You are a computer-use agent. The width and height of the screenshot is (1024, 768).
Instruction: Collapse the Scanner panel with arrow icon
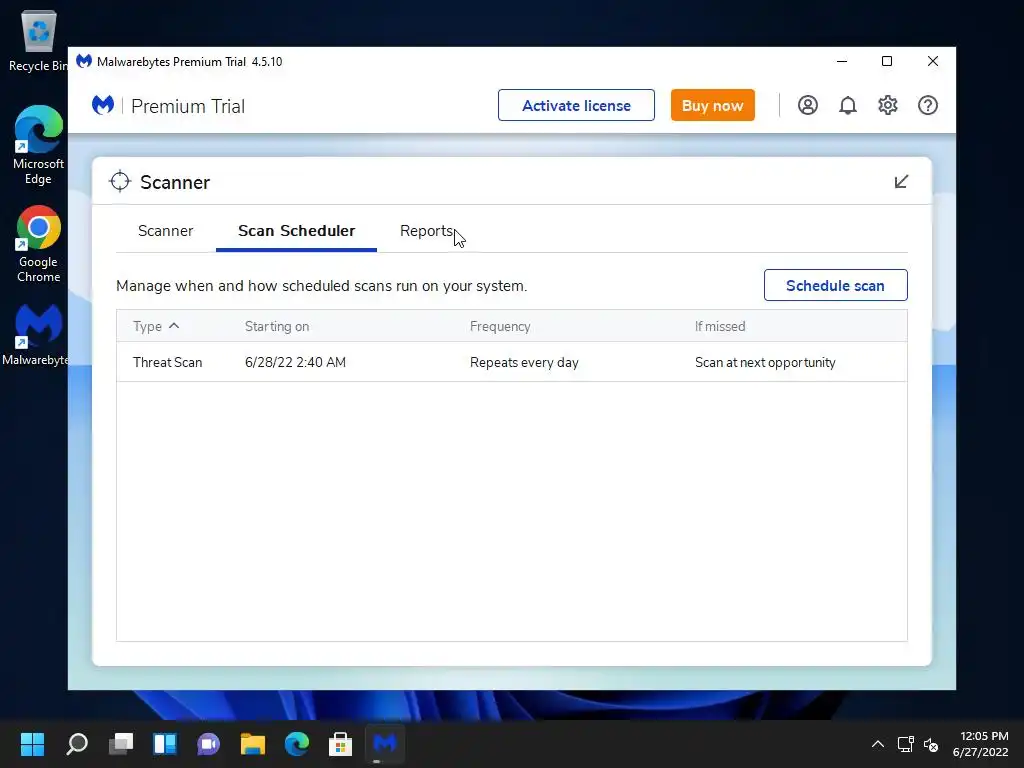tap(901, 182)
